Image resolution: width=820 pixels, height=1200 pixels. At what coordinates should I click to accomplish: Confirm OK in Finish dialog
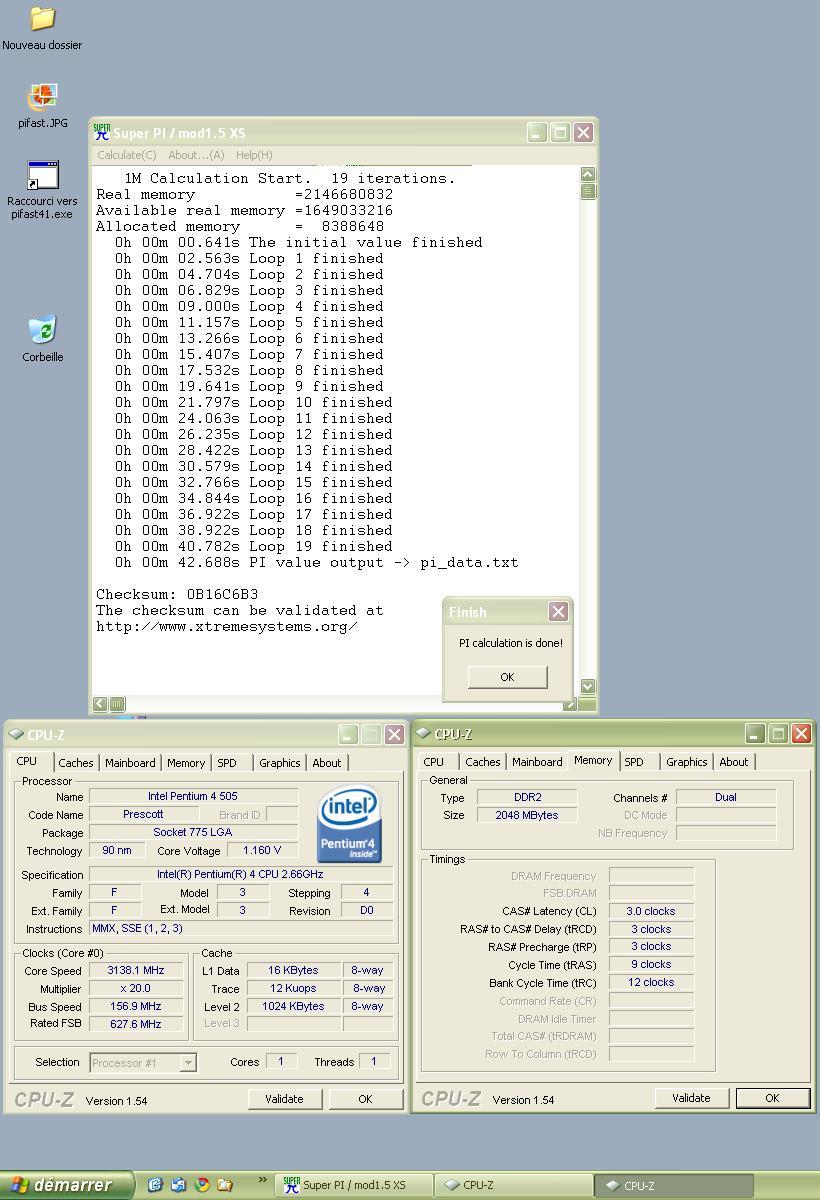(x=507, y=677)
